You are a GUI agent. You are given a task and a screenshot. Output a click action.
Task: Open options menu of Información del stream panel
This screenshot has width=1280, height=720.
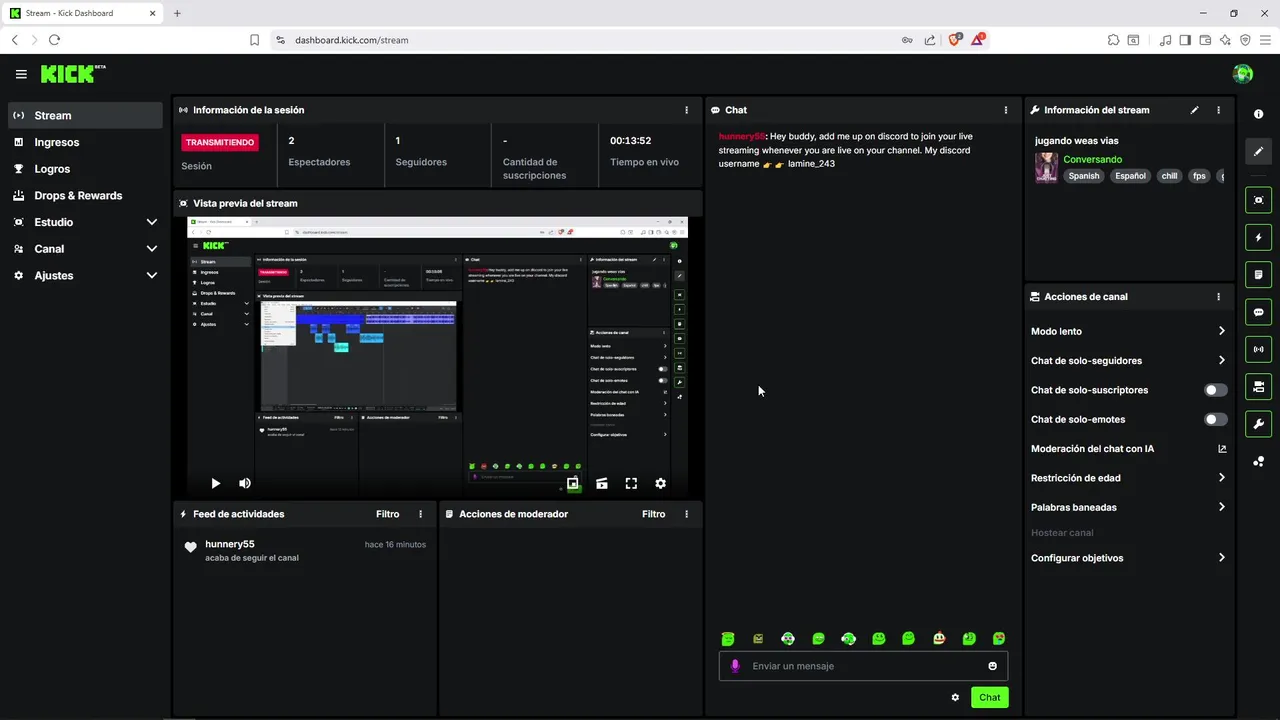click(1218, 110)
